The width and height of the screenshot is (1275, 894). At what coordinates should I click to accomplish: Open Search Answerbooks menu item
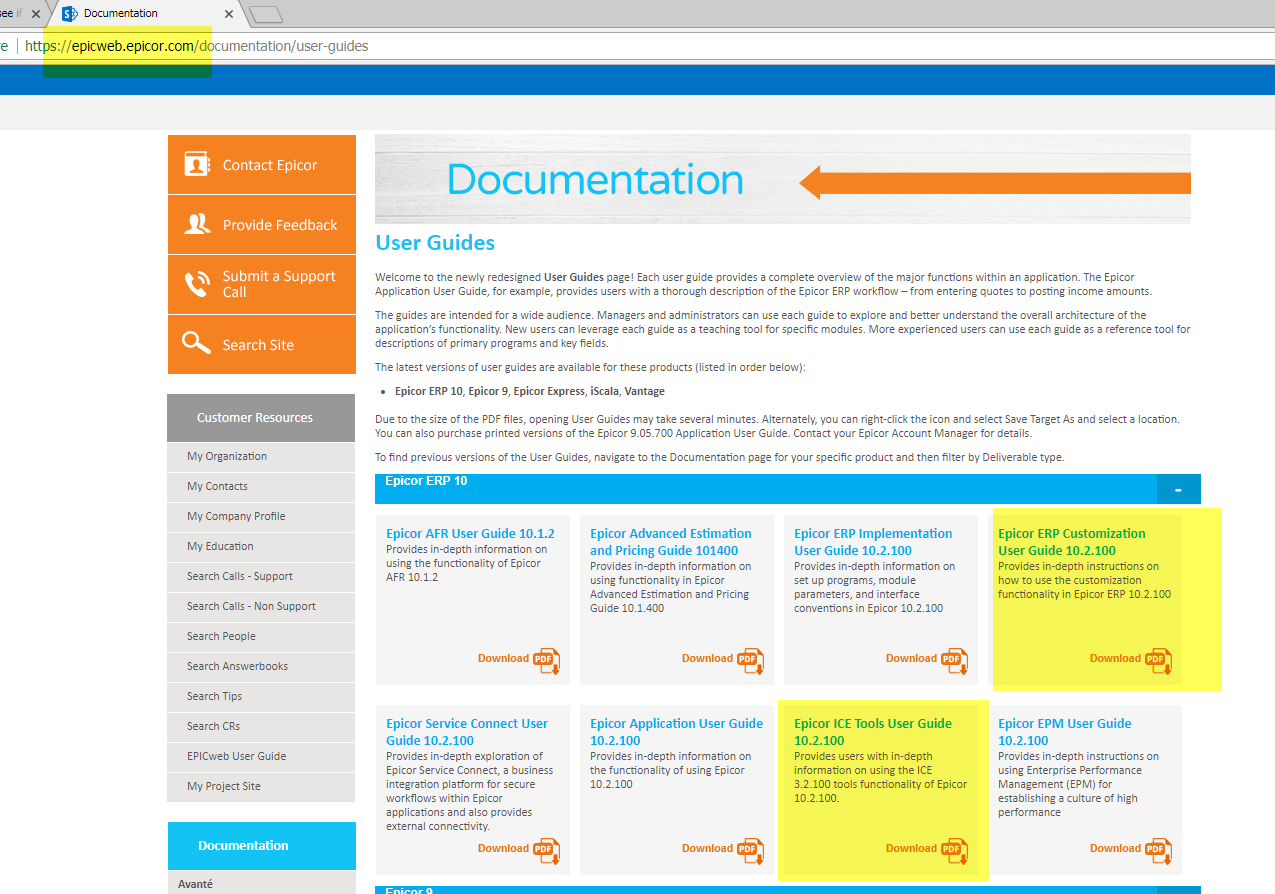(261, 666)
